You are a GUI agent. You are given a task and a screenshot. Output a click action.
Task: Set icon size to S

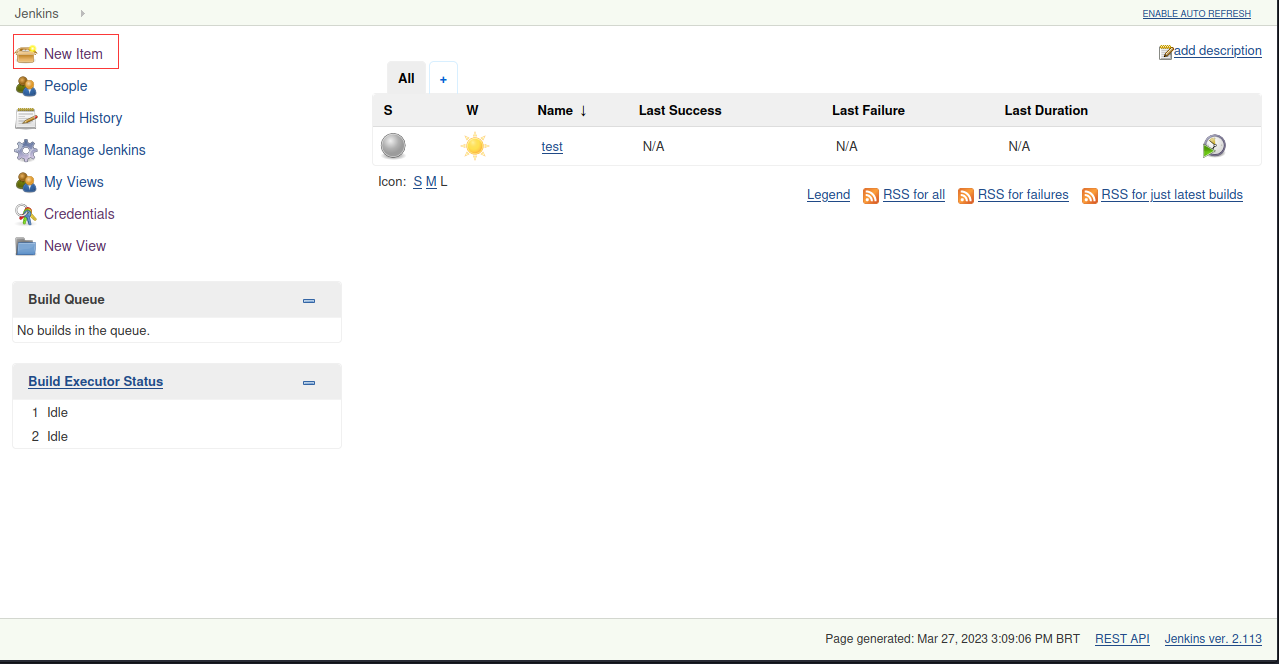click(x=418, y=181)
